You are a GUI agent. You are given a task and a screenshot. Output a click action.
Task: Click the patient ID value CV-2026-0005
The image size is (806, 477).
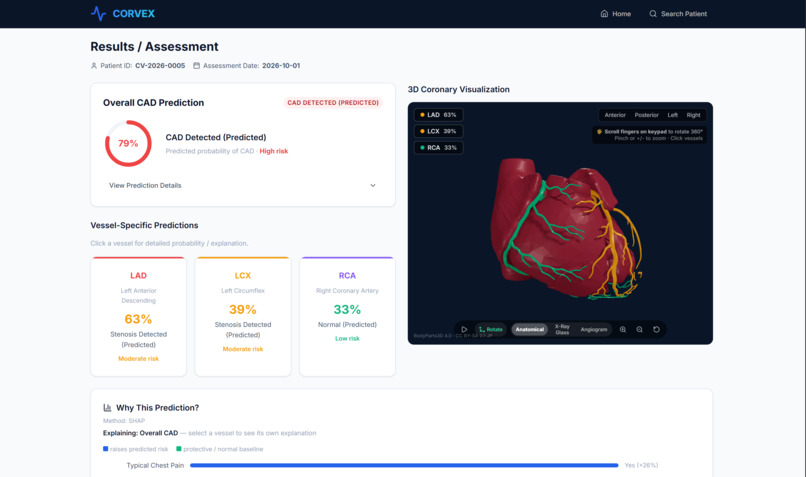click(x=160, y=66)
